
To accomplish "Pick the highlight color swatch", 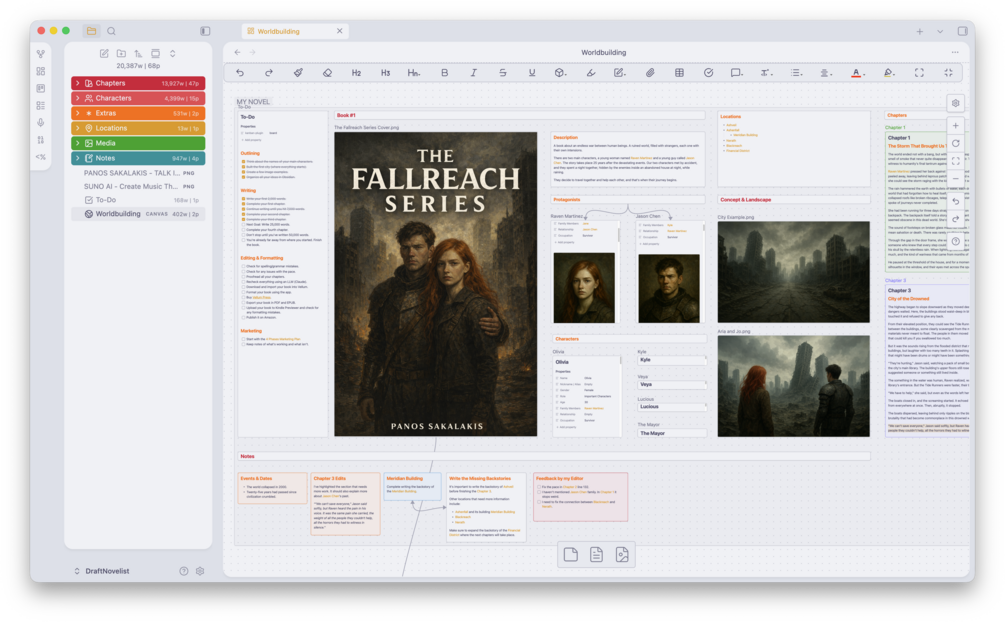I will tap(889, 73).
